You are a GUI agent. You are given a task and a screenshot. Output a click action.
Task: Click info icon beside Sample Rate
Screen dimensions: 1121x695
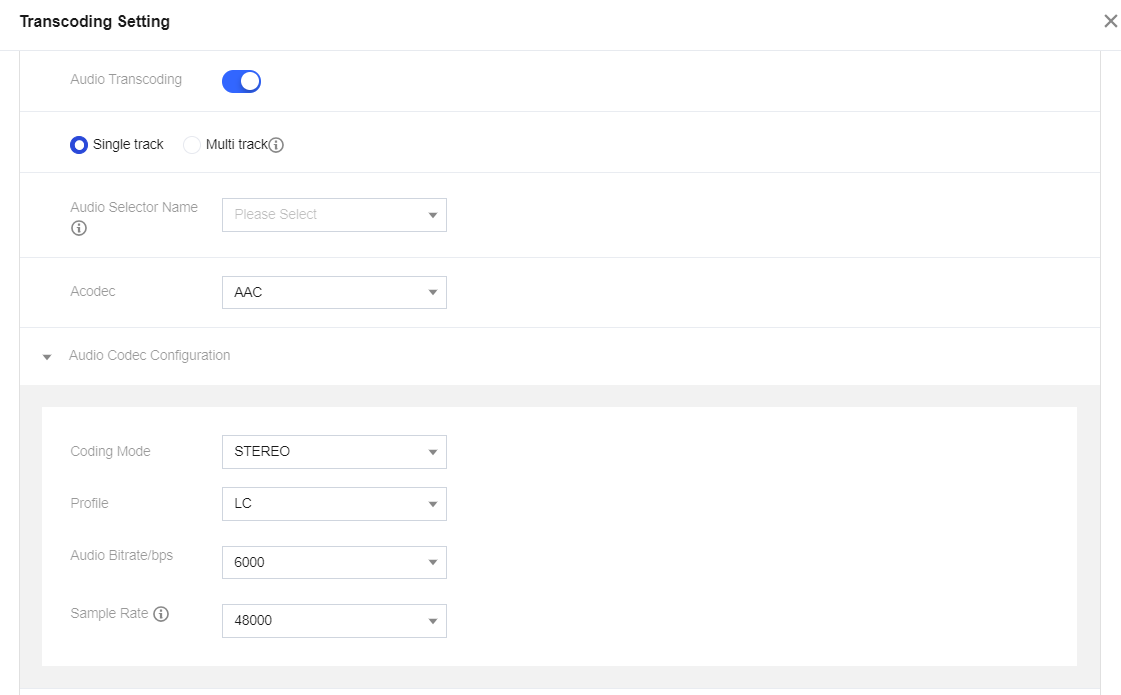(x=161, y=613)
